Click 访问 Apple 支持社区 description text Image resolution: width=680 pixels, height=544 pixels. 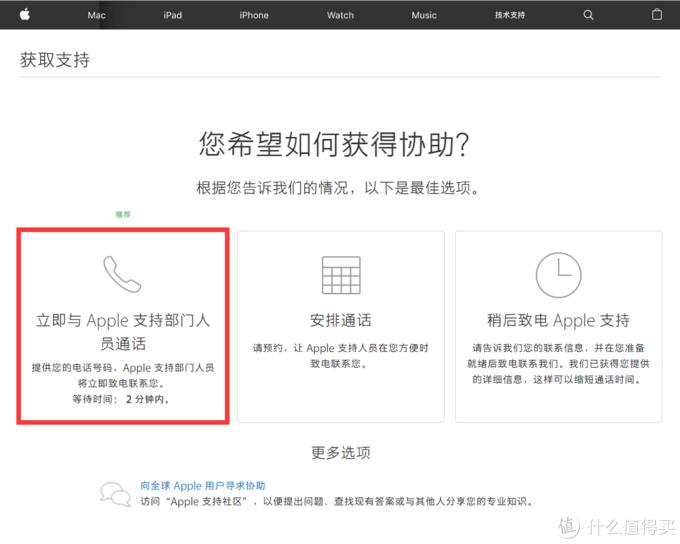pos(337,501)
